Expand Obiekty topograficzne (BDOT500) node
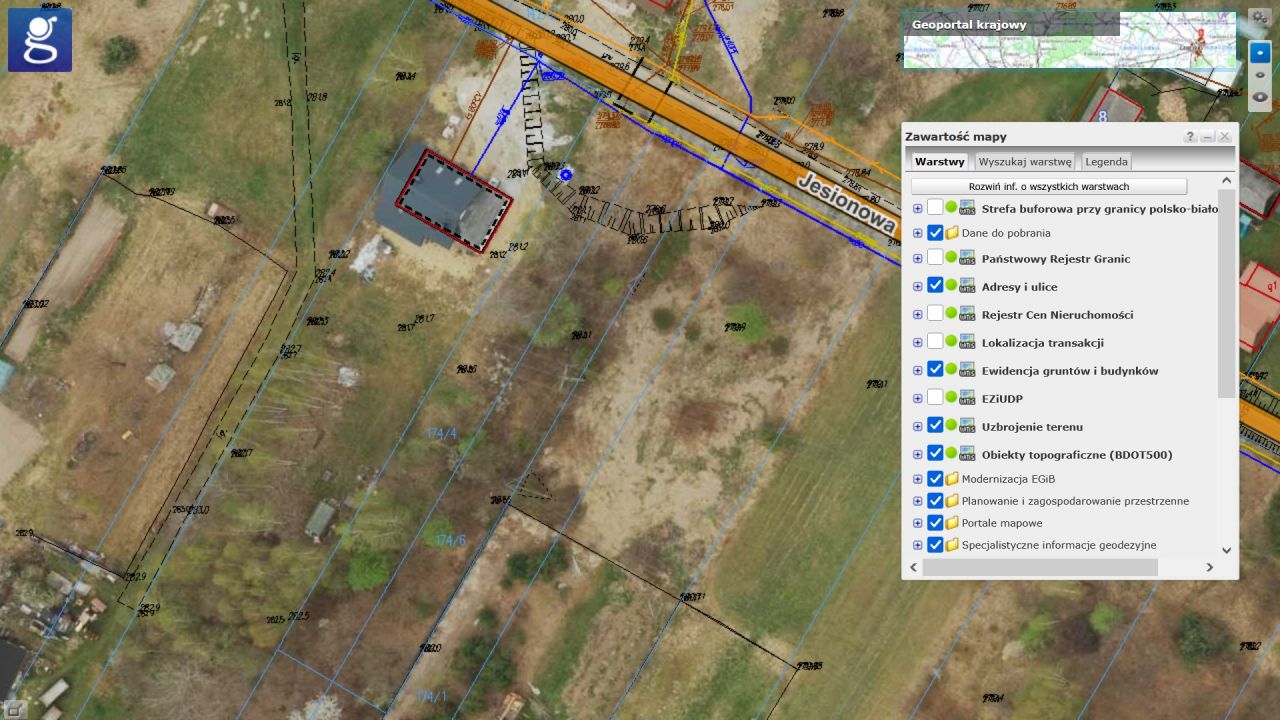This screenshot has height=720, width=1280. click(917, 455)
